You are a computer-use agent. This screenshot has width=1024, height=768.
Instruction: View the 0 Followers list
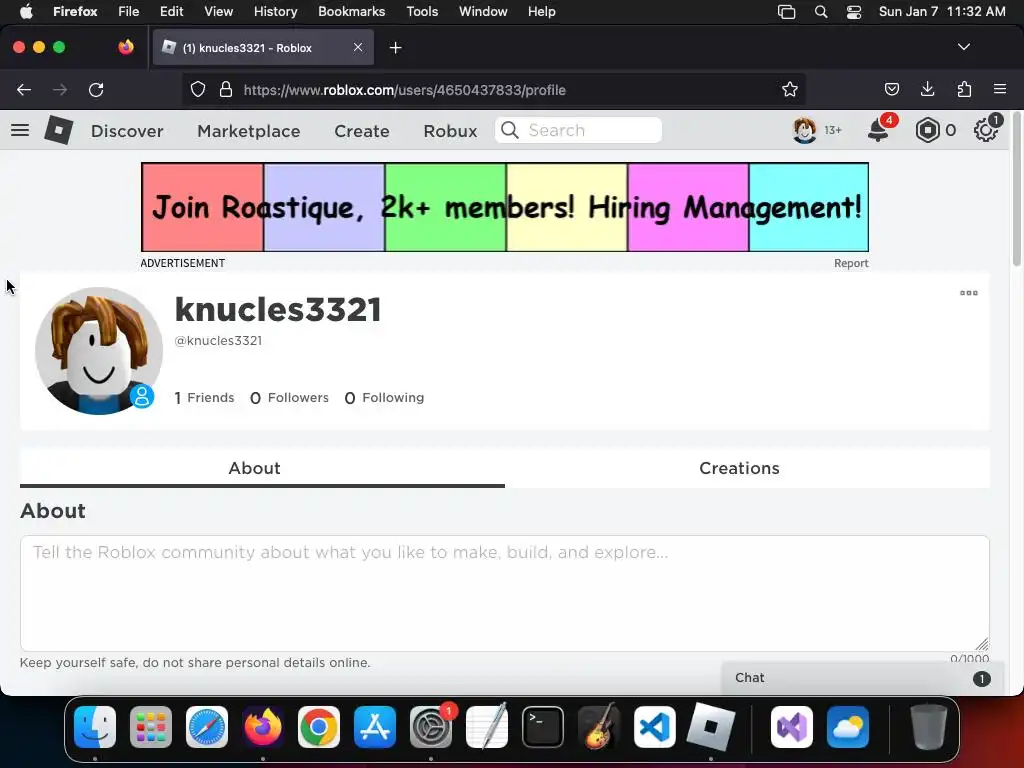[x=289, y=398]
